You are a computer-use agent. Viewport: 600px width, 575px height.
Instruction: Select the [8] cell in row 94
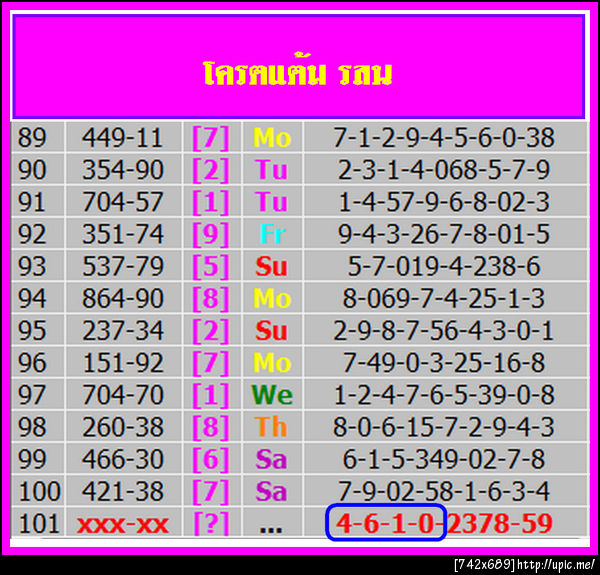tap(211, 298)
